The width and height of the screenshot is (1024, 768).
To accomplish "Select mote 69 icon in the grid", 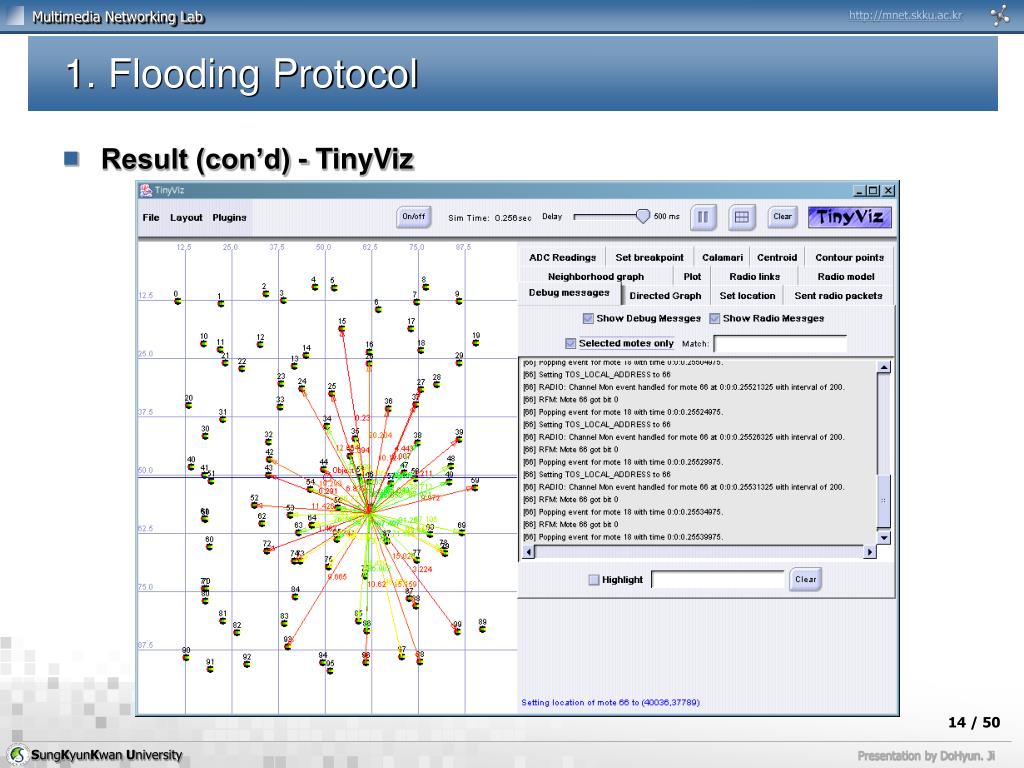I will (x=462, y=532).
